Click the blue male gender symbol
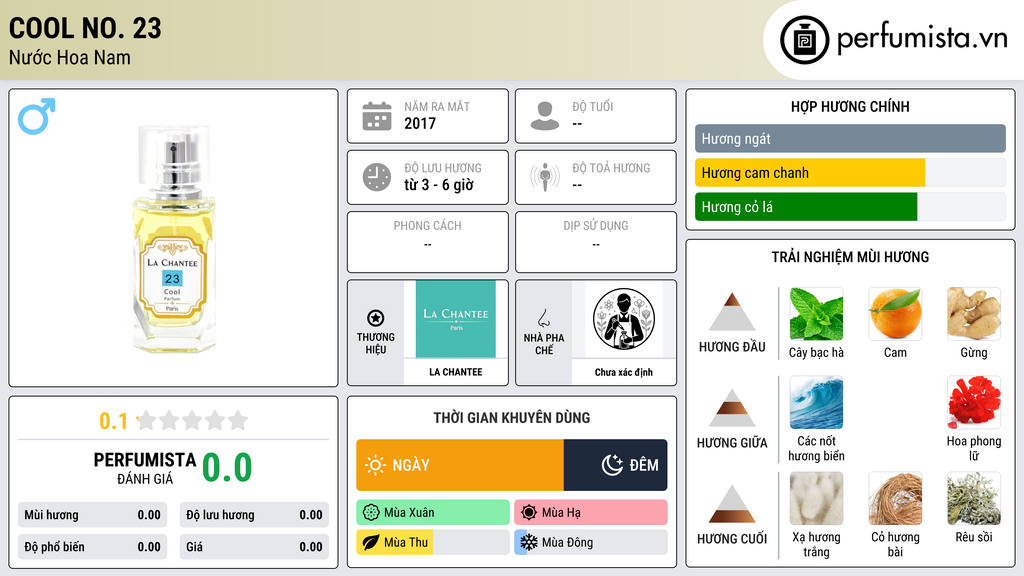 pos(37,116)
